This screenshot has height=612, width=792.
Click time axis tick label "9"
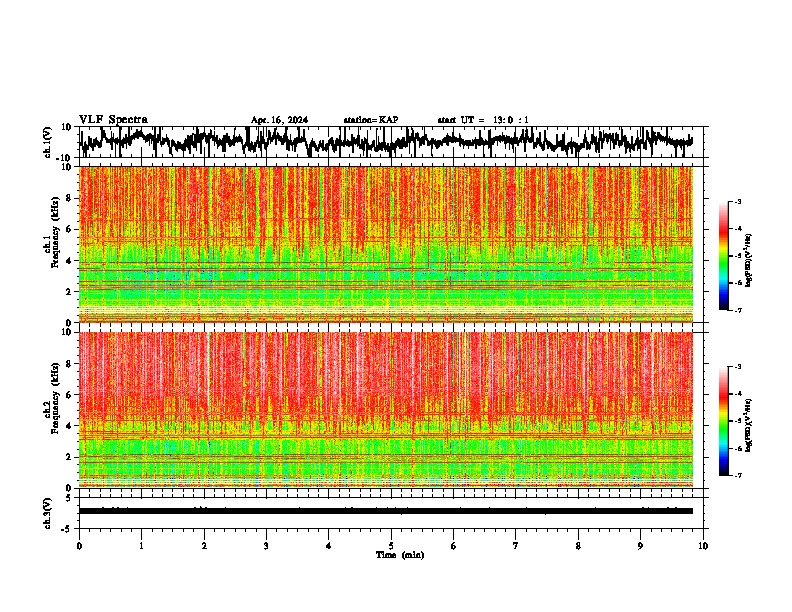pos(640,546)
